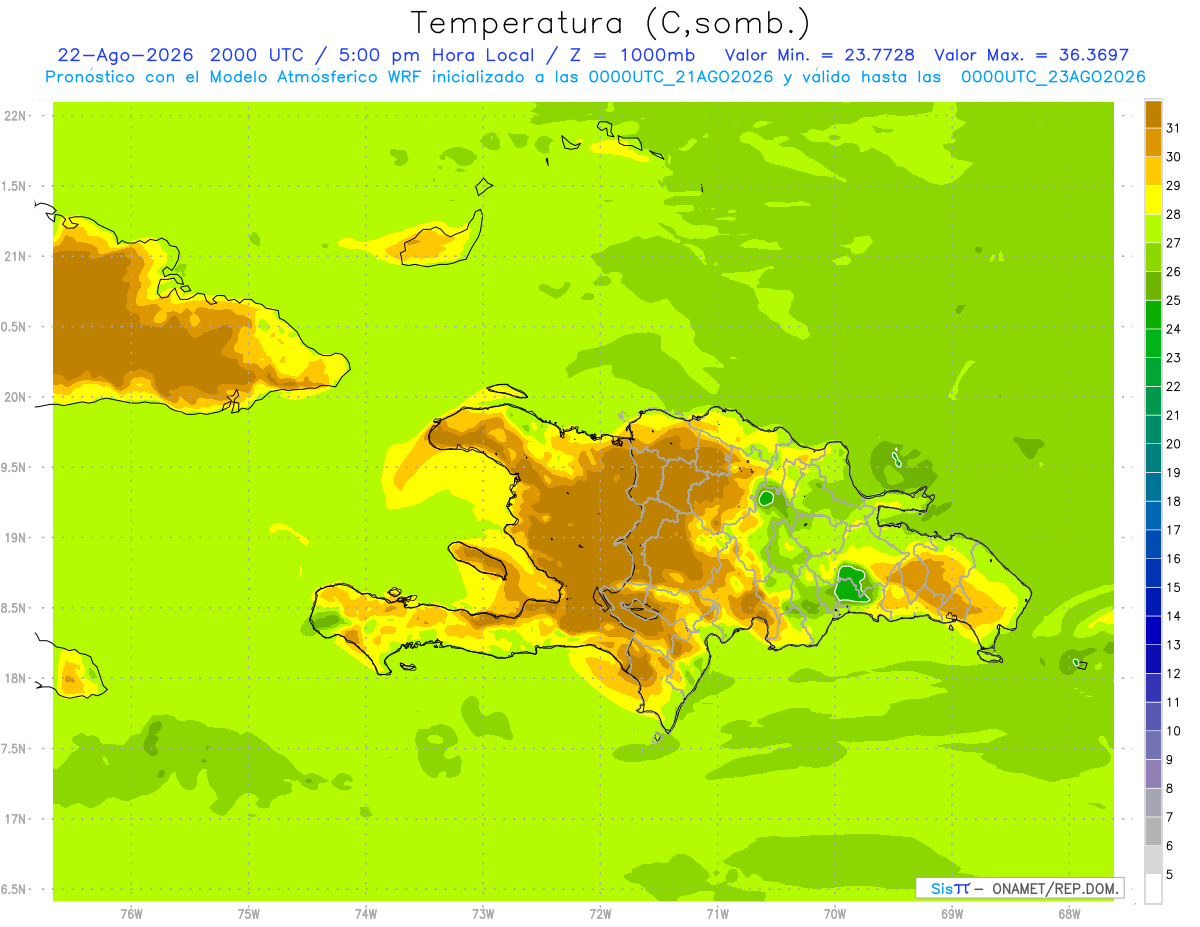Click the "ONAMET/REP.DOM." credit label
Viewport: 1200px width, 927px height.
tap(1053, 888)
